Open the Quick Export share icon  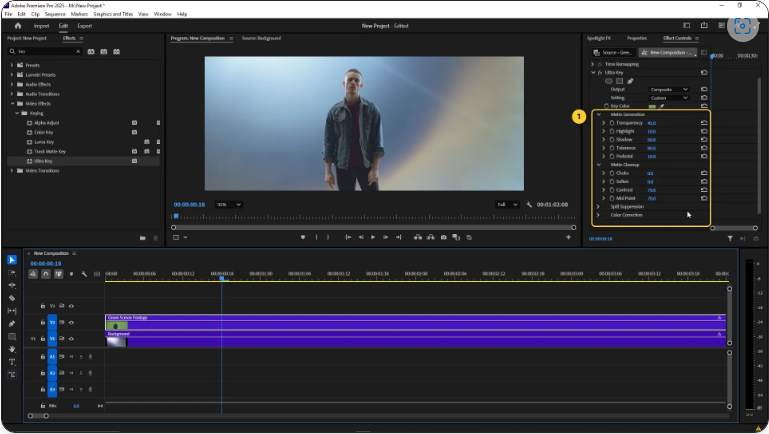click(x=704, y=26)
